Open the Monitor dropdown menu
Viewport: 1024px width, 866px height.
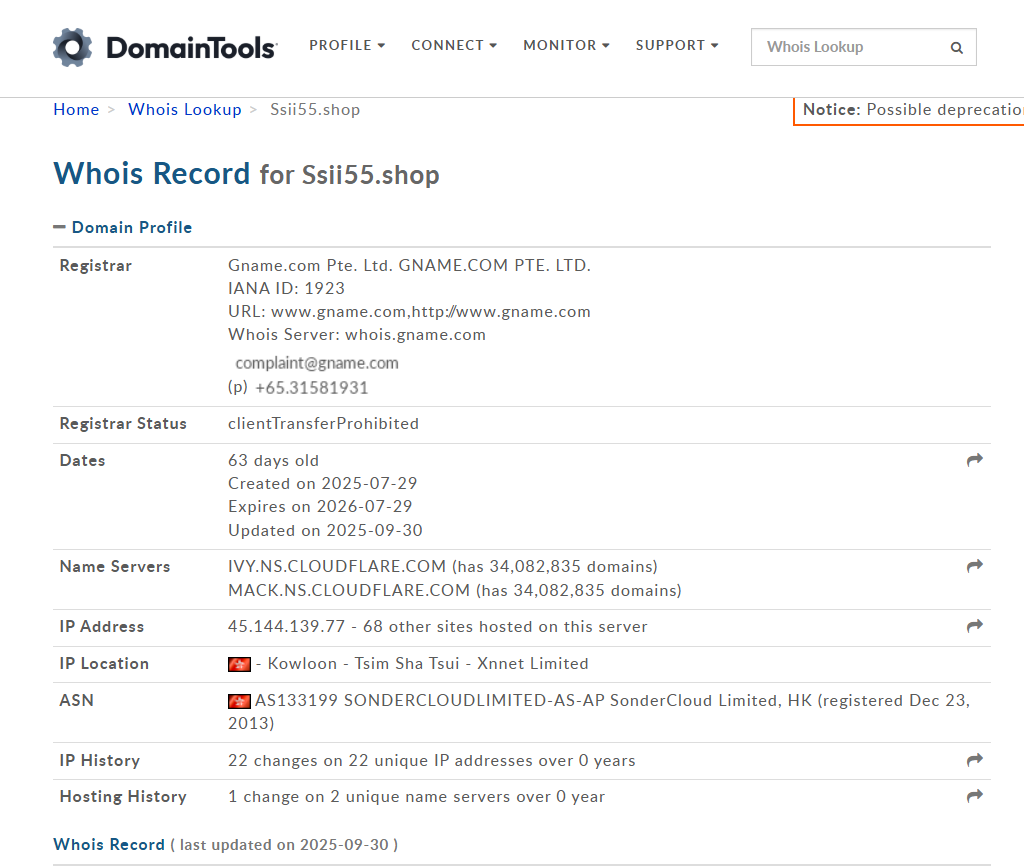(x=566, y=45)
